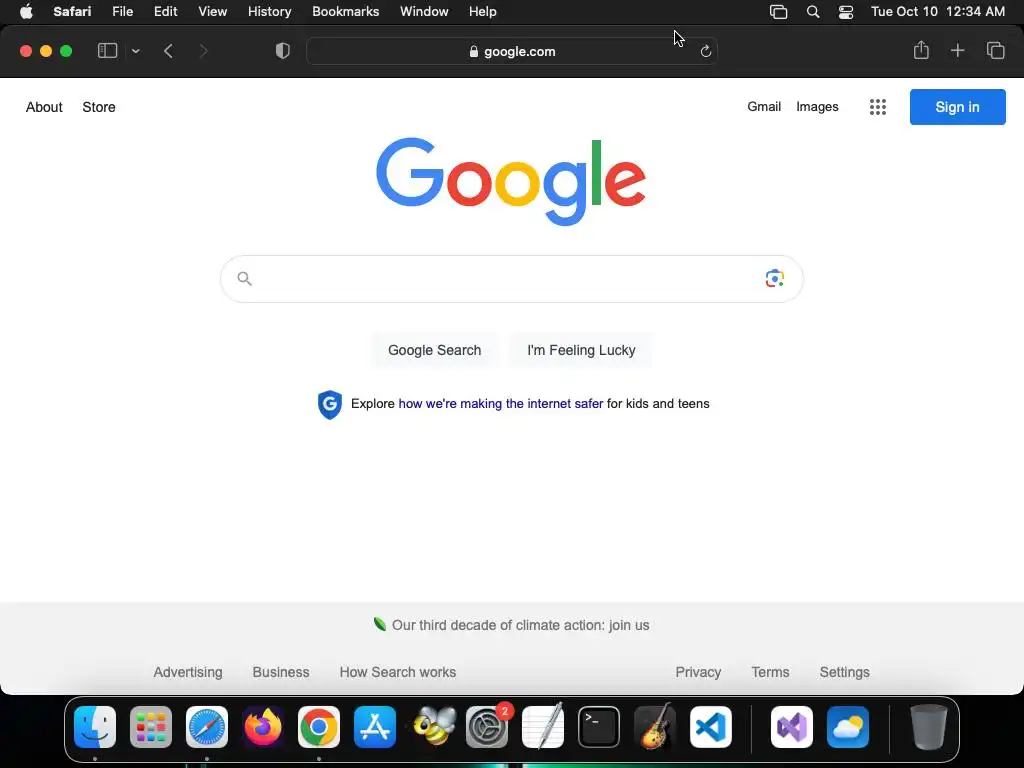Click the blue Sign in button

pos(957,107)
